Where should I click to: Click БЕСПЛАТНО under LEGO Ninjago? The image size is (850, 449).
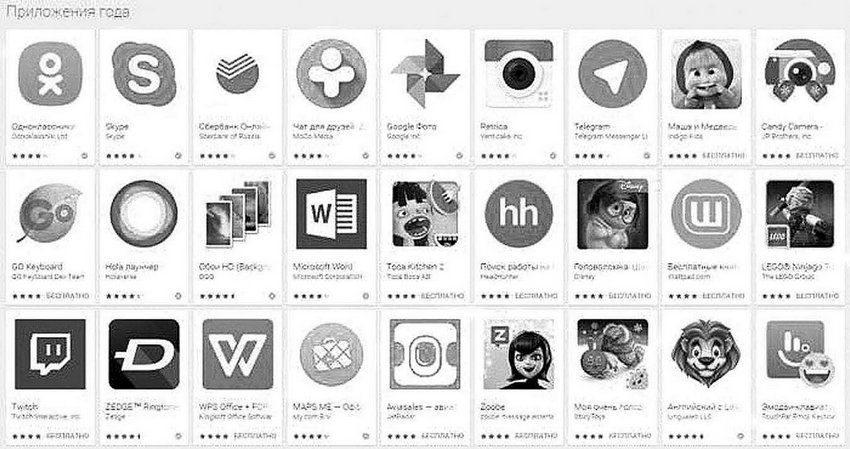click(x=817, y=296)
